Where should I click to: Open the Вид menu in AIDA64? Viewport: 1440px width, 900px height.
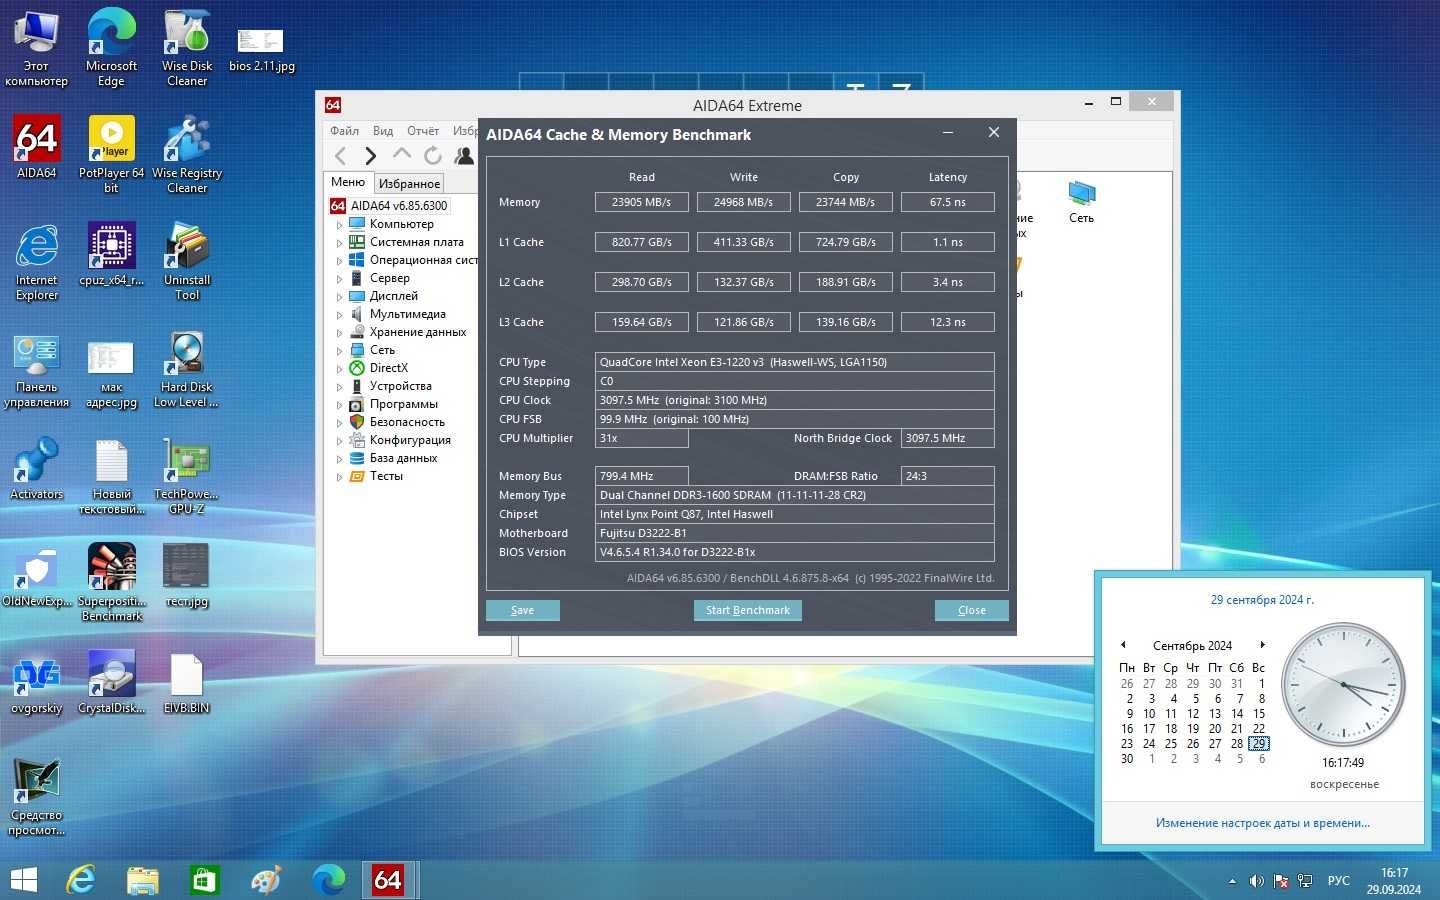point(383,131)
